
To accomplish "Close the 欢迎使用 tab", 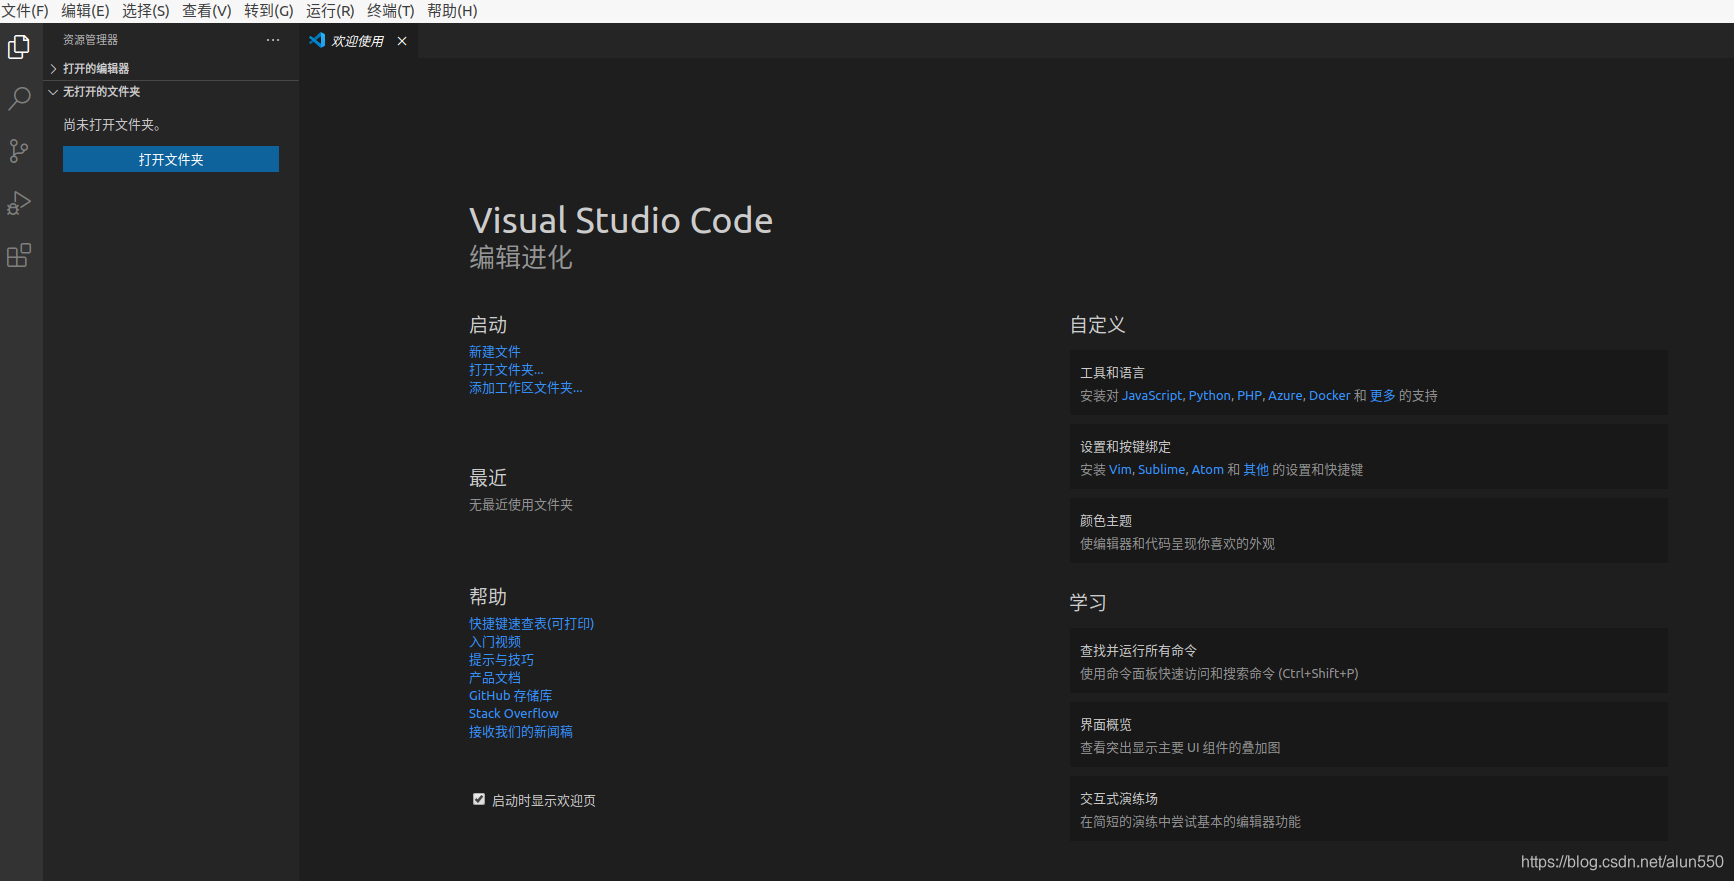I will (x=402, y=41).
